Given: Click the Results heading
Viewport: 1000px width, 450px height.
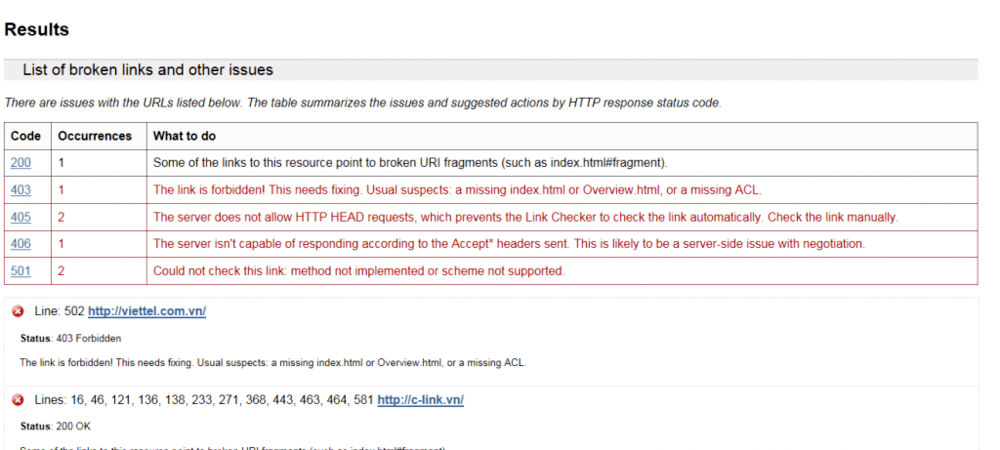Looking at the screenshot, I should [36, 30].
